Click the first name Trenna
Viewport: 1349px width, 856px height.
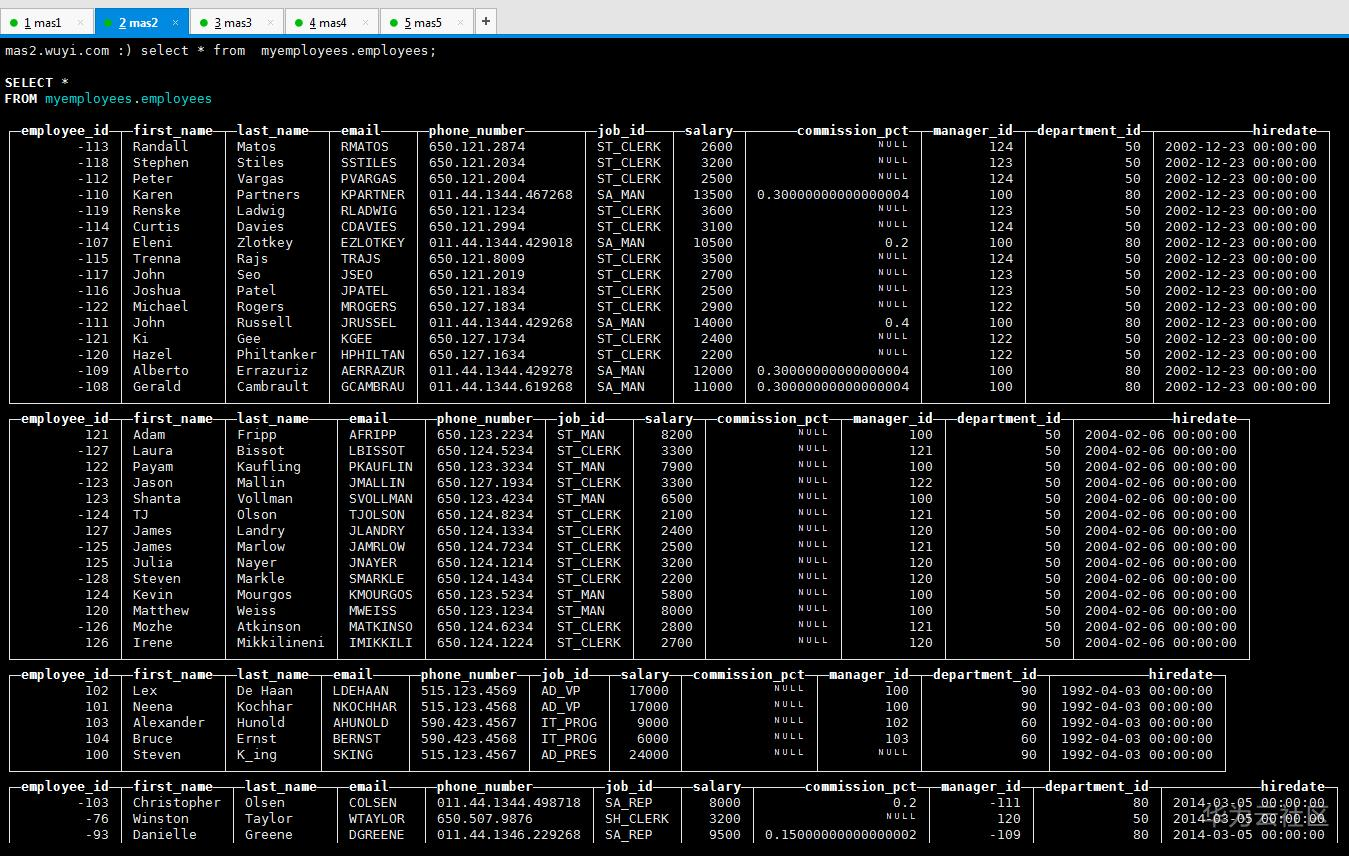click(156, 259)
